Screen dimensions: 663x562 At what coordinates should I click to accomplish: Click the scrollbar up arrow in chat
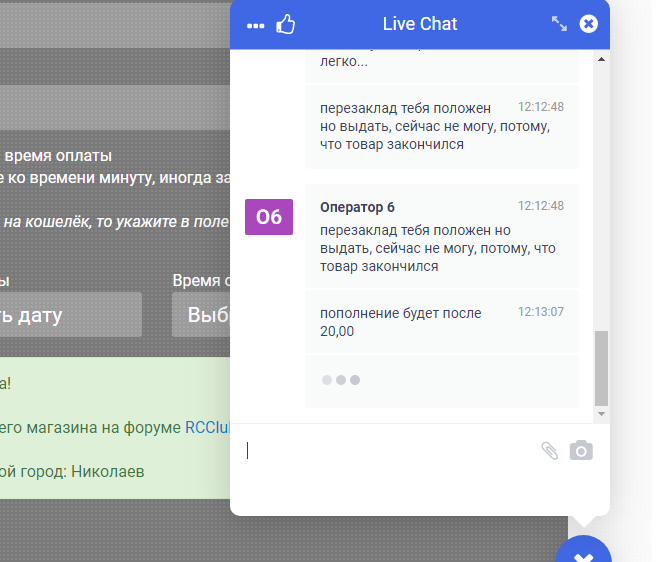click(x=601, y=60)
